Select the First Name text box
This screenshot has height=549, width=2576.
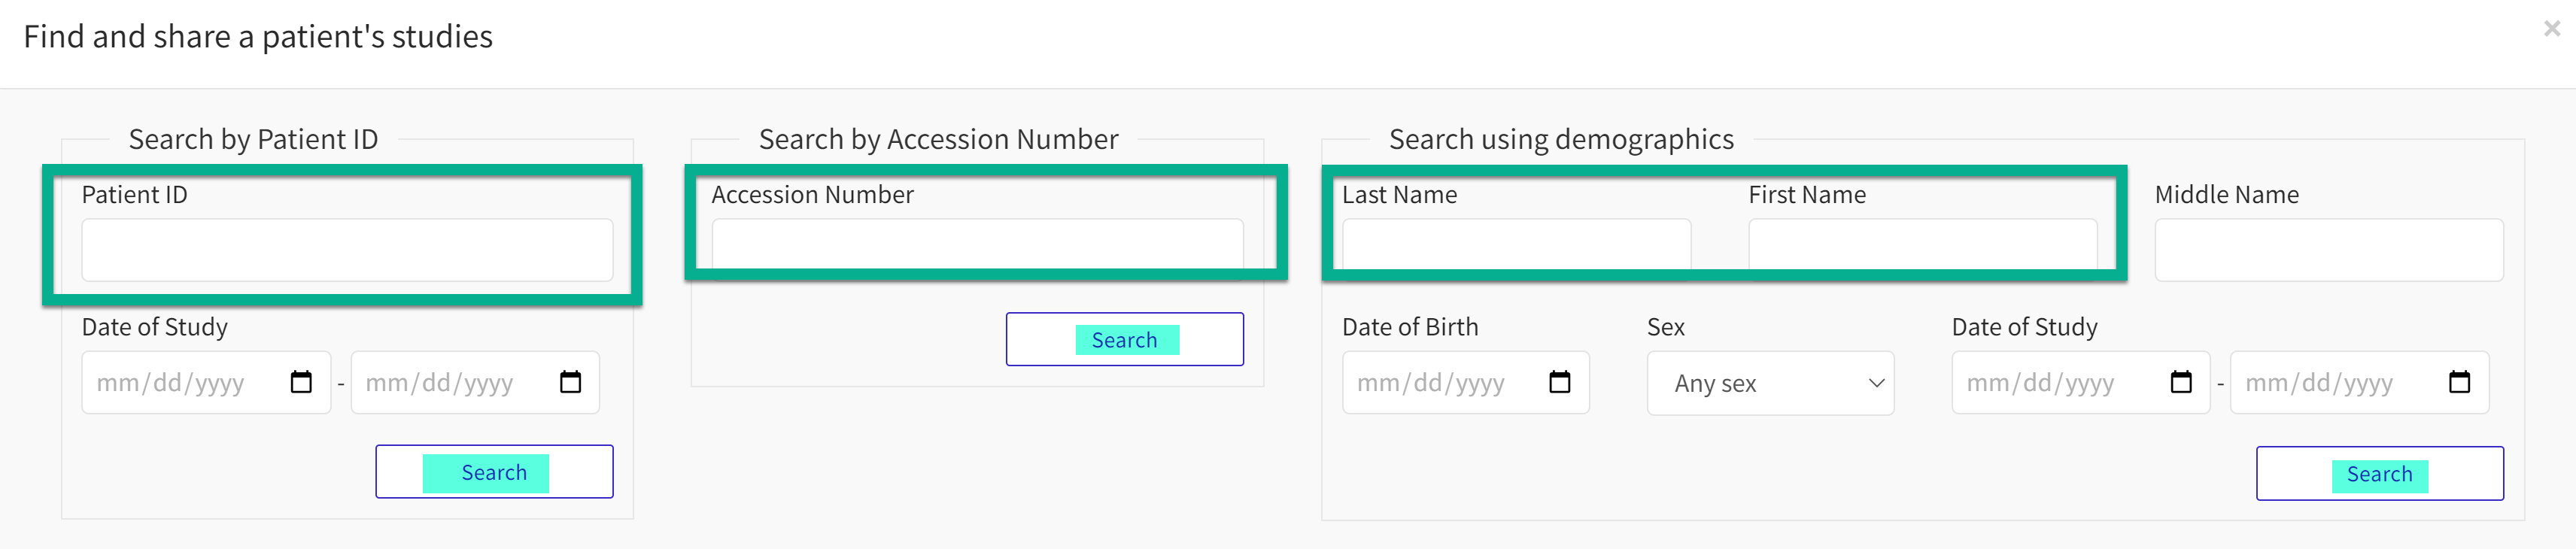coord(1923,244)
